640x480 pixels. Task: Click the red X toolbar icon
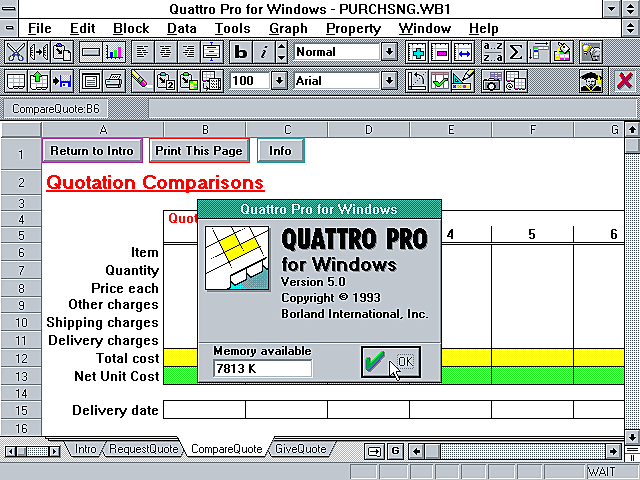click(x=624, y=81)
